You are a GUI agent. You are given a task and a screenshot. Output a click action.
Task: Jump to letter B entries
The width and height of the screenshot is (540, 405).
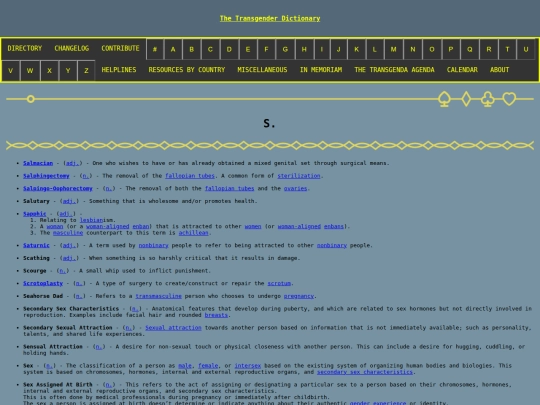tap(191, 49)
